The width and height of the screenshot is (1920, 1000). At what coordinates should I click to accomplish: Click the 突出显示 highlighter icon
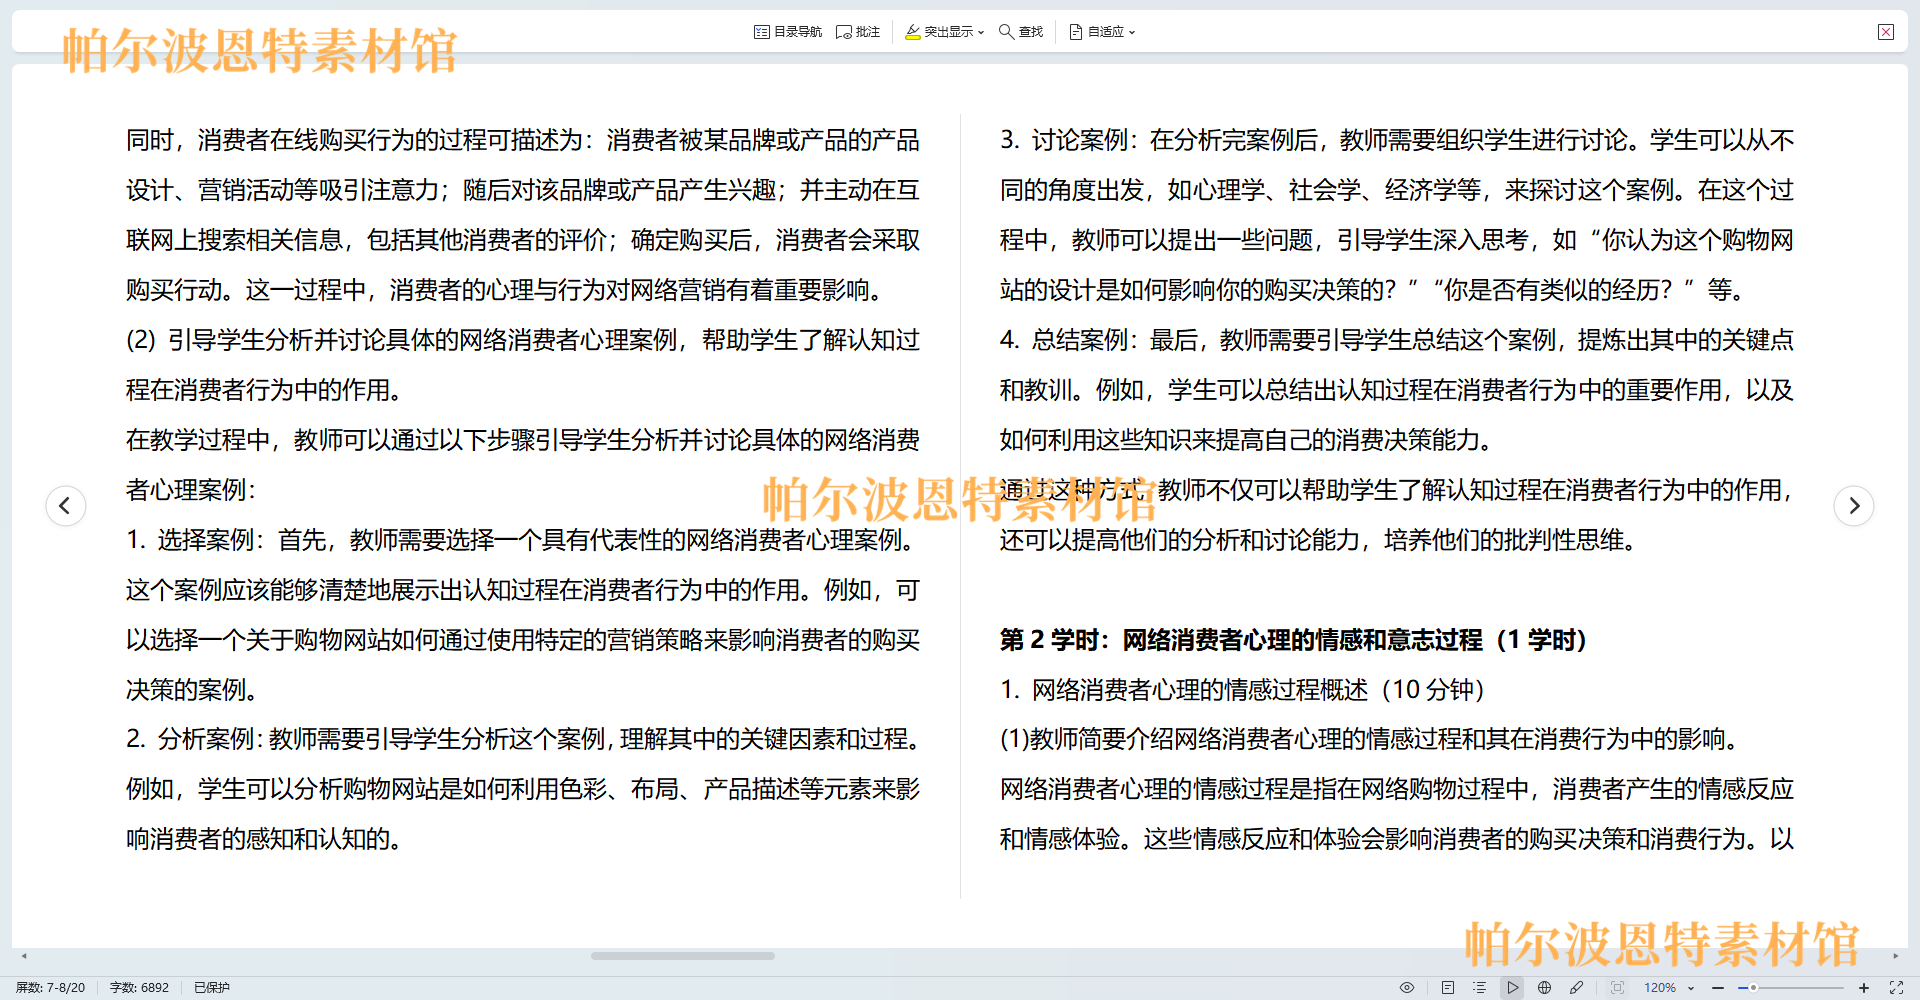point(913,32)
